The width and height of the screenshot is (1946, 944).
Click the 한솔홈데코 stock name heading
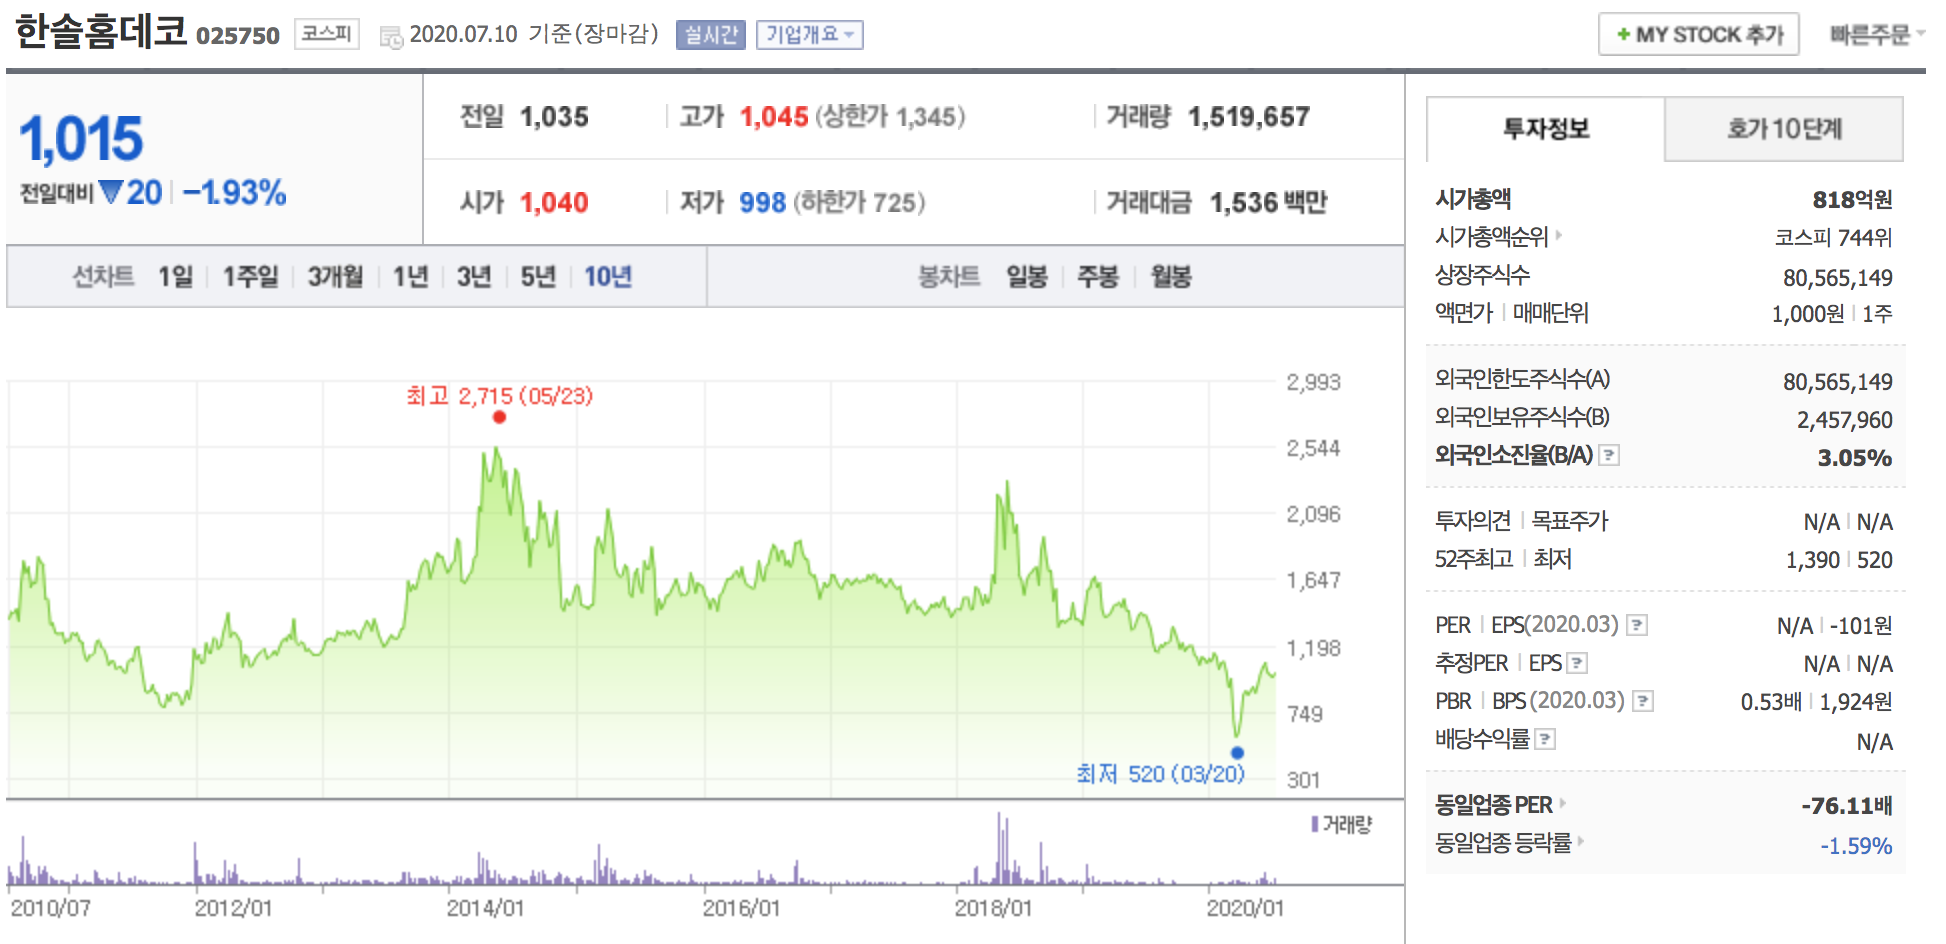(101, 31)
